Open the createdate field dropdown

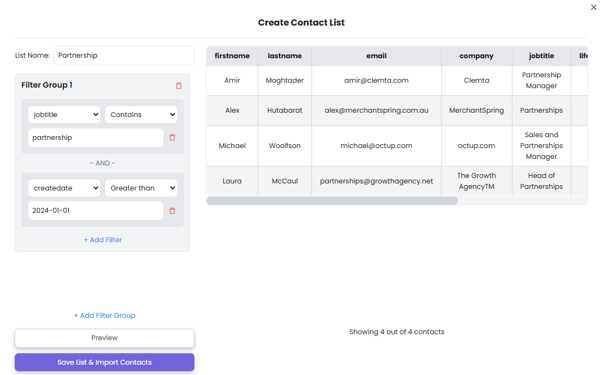pos(64,188)
